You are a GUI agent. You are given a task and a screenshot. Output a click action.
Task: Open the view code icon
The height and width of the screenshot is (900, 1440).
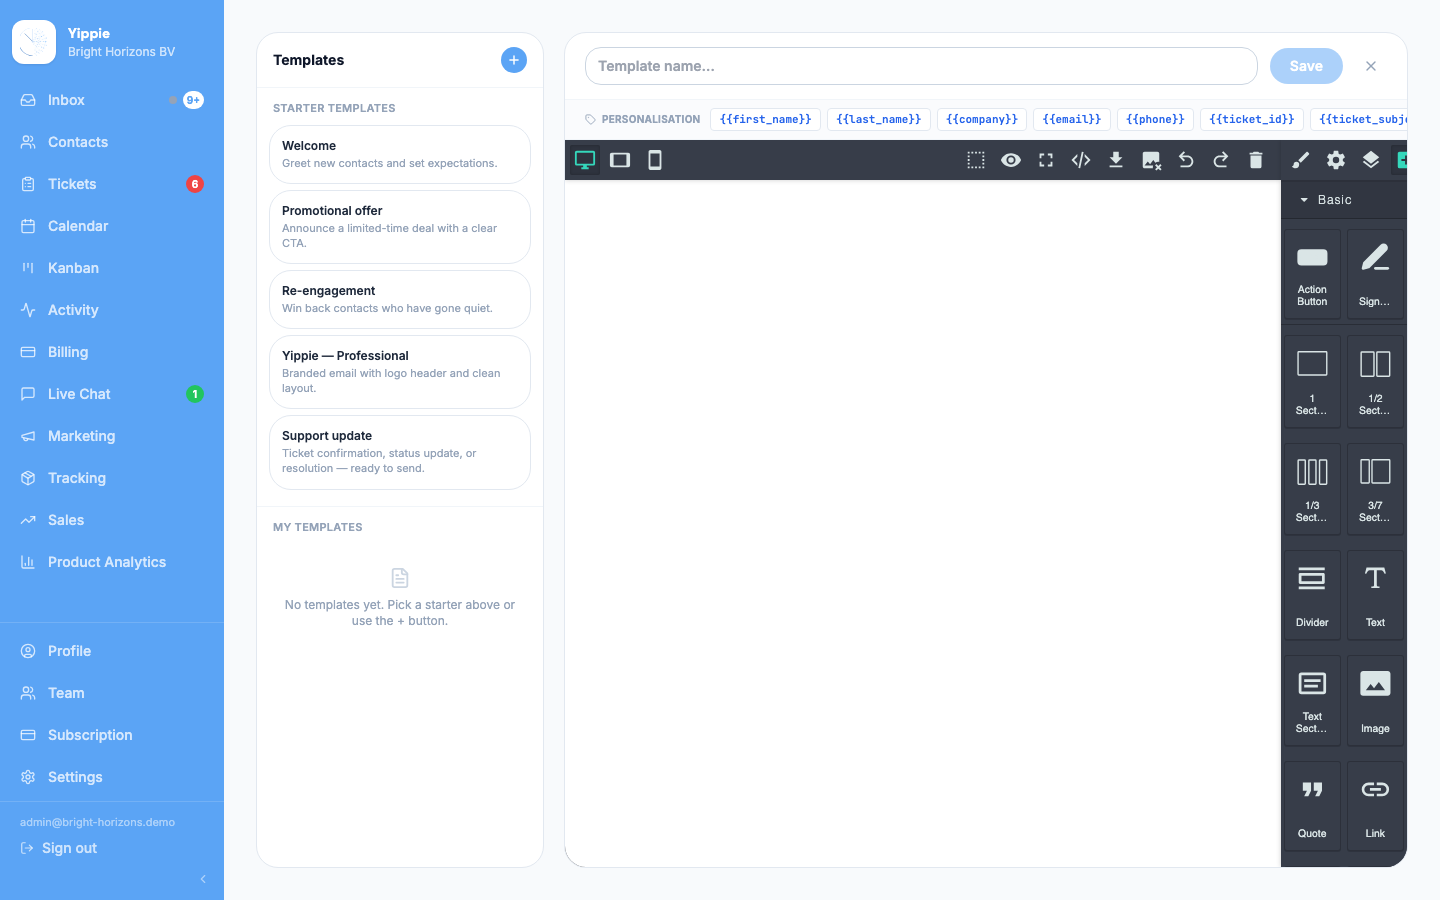[1081, 160]
